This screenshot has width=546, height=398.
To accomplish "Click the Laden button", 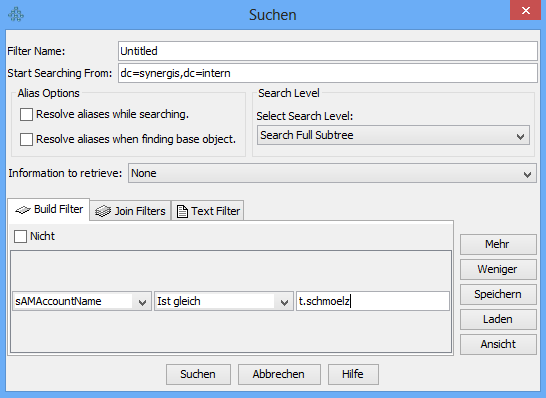I will pos(498,319).
